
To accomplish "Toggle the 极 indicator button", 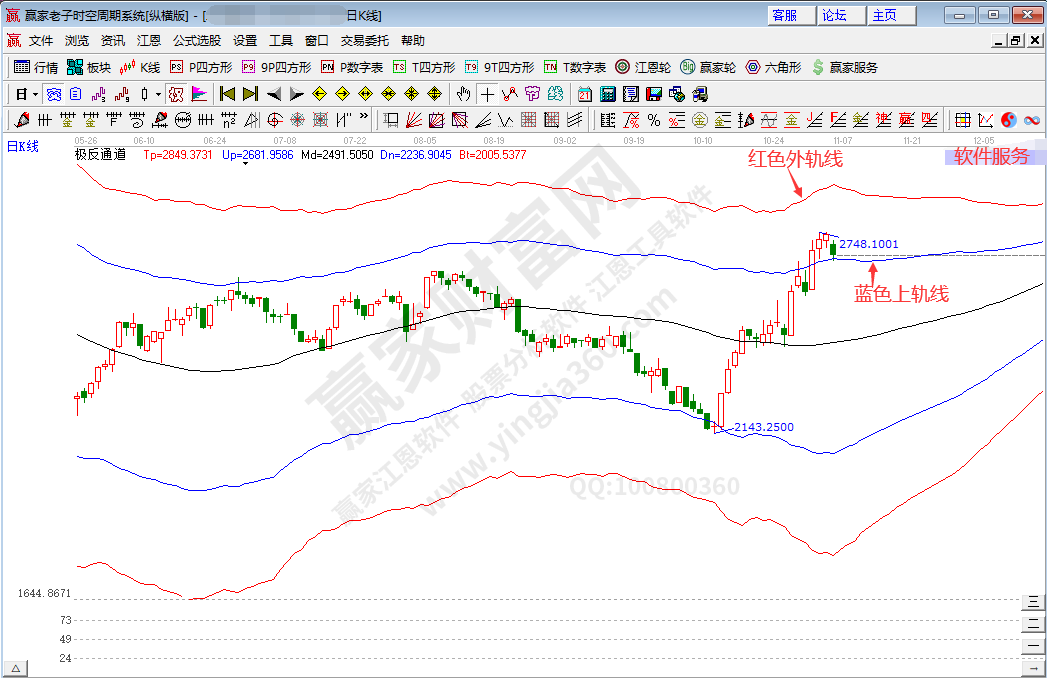I will point(176,94).
